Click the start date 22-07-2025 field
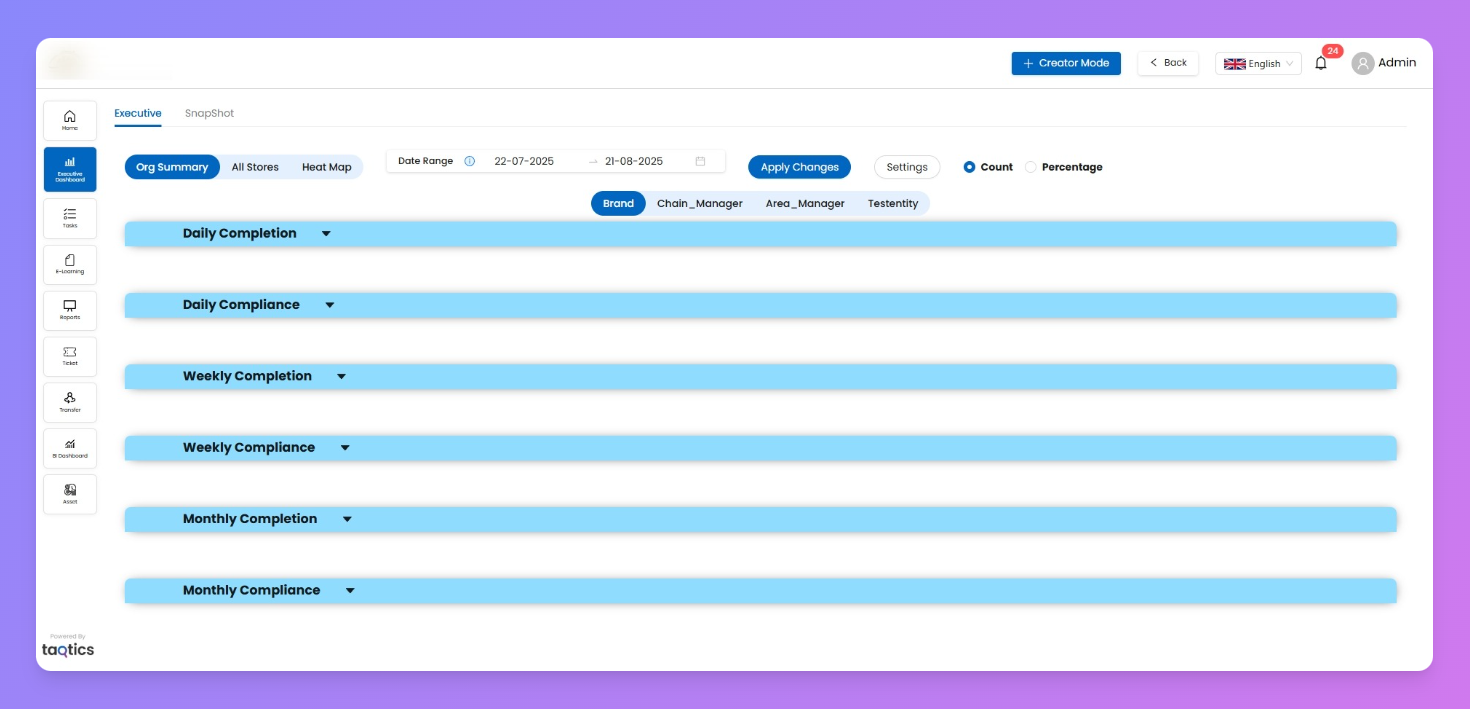Image resolution: width=1470 pixels, height=709 pixels. pyautogui.click(x=524, y=161)
